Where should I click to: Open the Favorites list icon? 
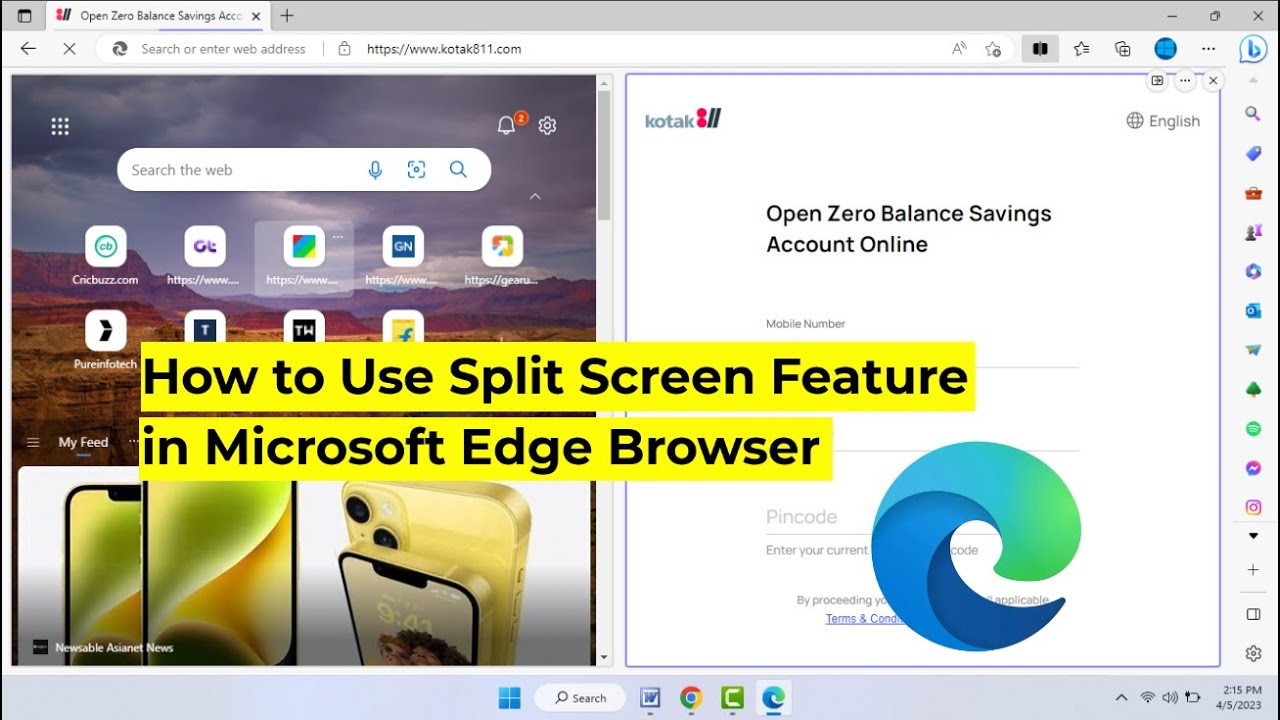coord(1081,48)
